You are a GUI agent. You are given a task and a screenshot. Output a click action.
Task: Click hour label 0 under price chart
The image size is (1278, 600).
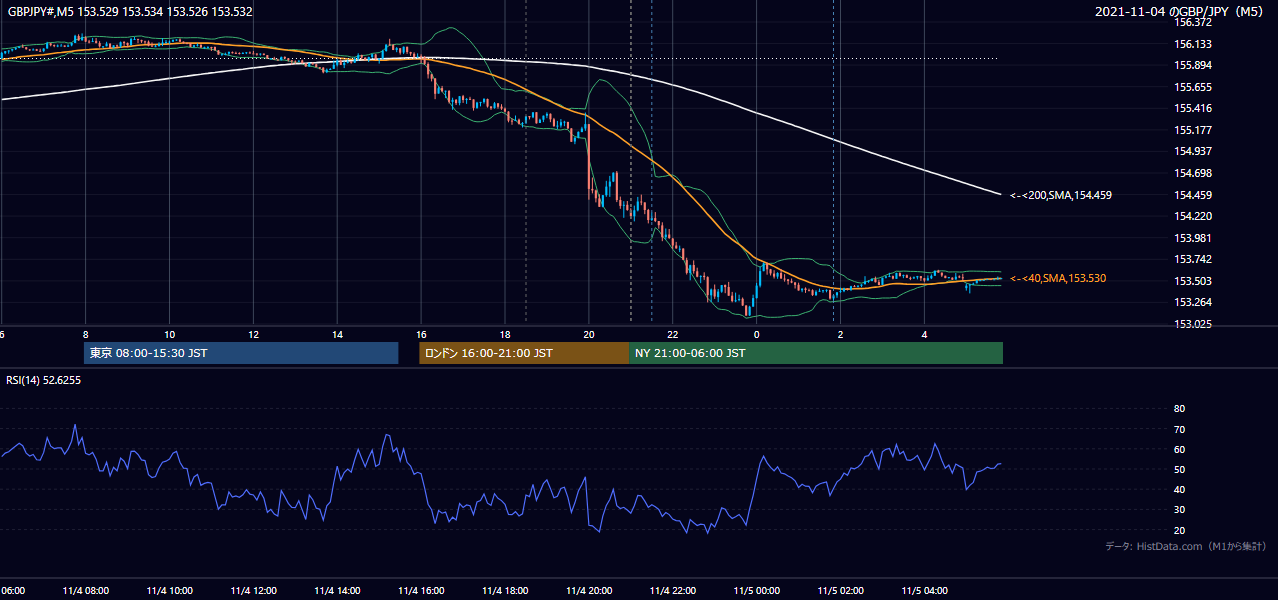tap(757, 335)
